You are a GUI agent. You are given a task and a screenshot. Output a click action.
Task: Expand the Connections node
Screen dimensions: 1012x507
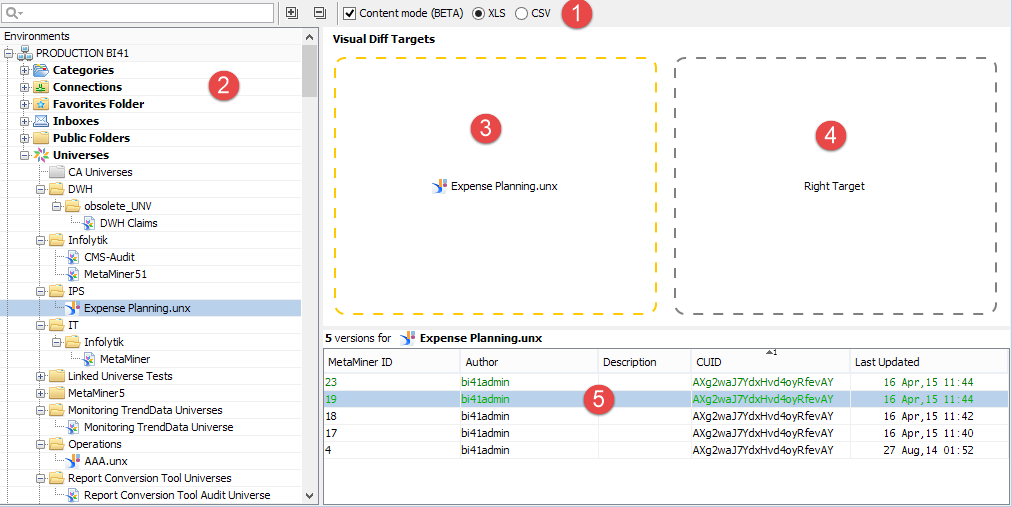(25, 87)
